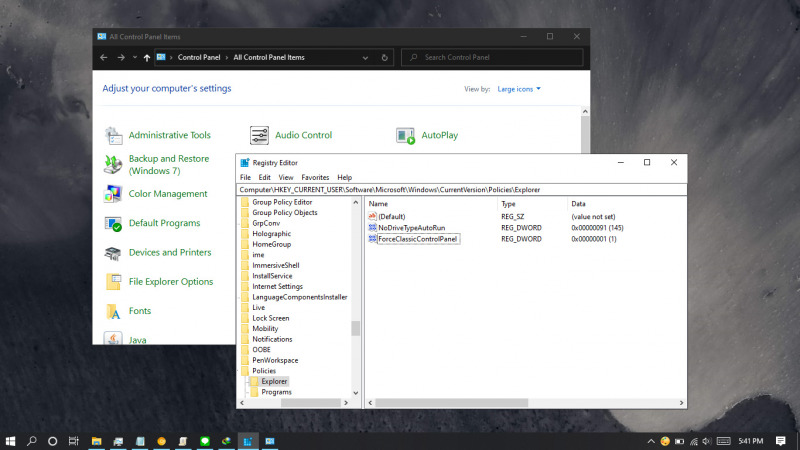Select the Policies registry key
Image resolution: width=800 pixels, height=450 pixels.
pyautogui.click(x=264, y=371)
